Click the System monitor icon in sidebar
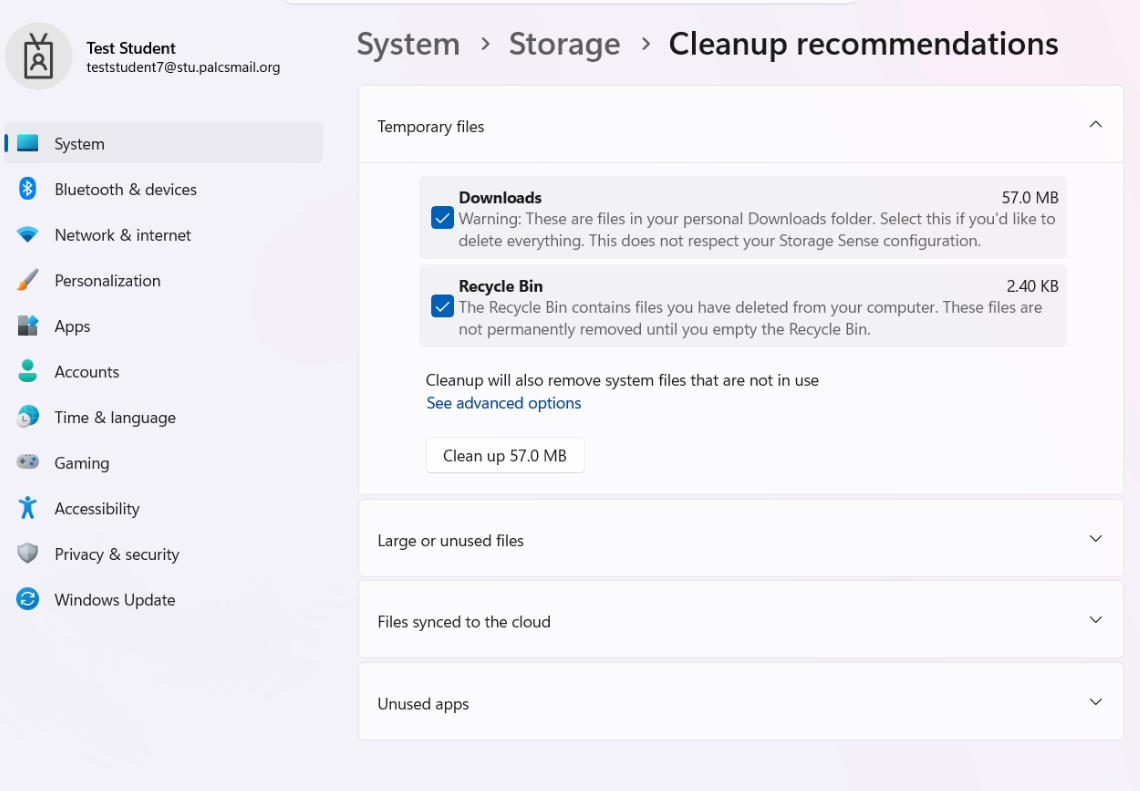Screen dimensions: 1140x791 tap(28, 143)
